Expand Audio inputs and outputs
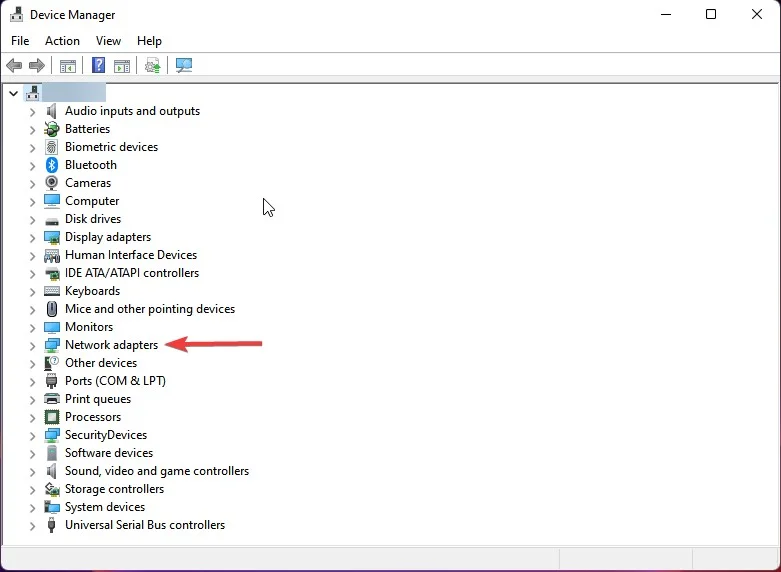Image resolution: width=781 pixels, height=572 pixels. pos(32,112)
